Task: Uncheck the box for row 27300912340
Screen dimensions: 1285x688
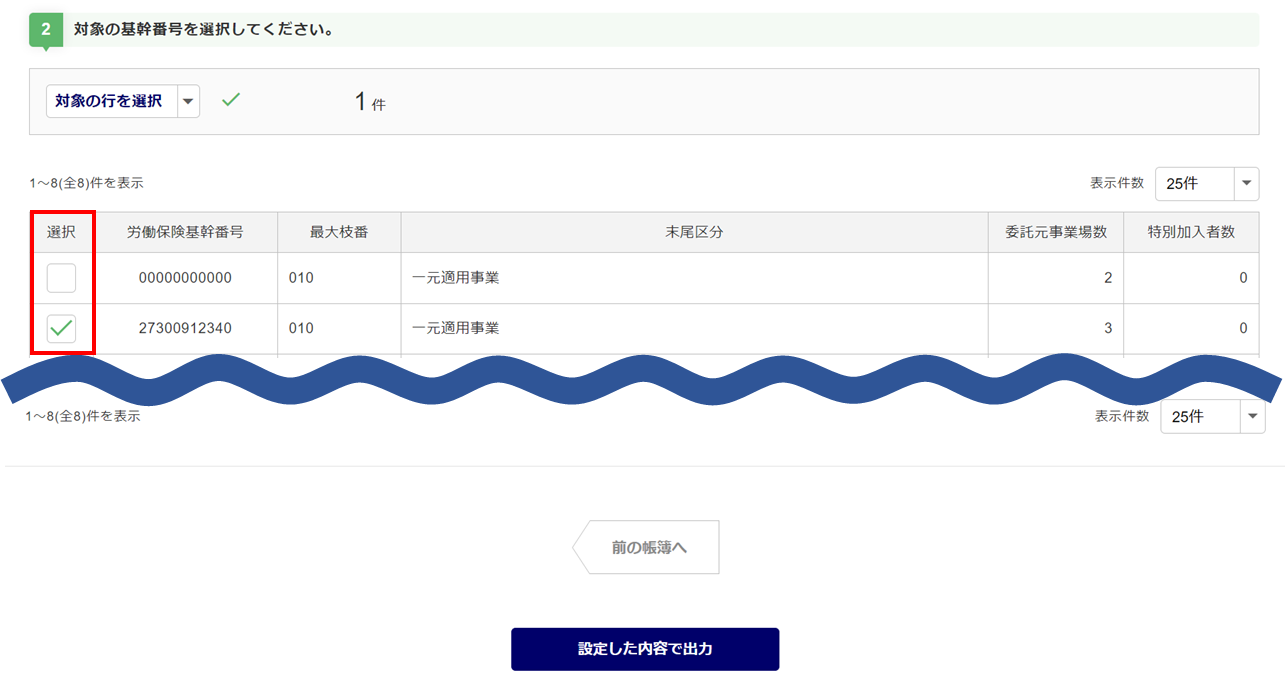Action: point(61,328)
